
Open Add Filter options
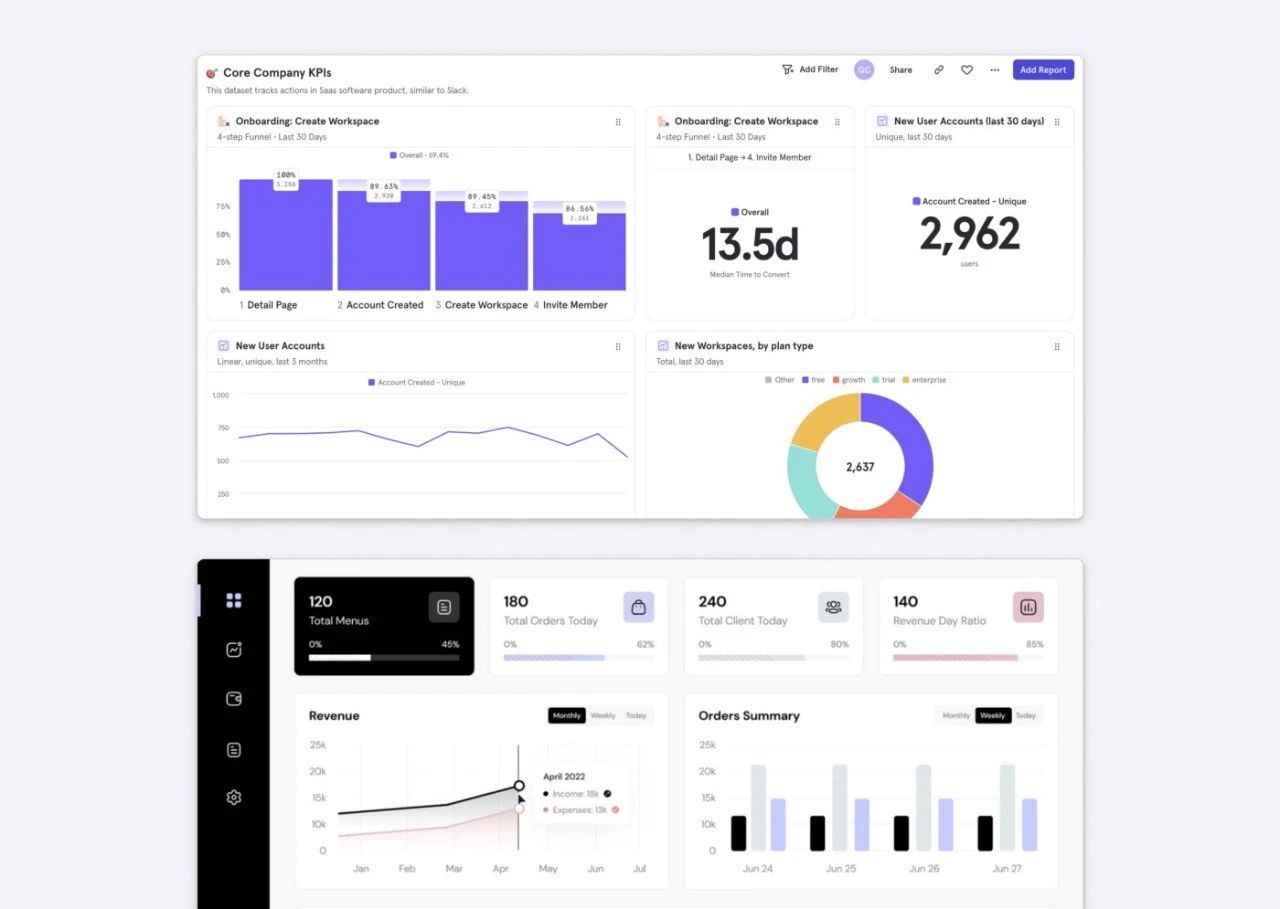click(810, 70)
